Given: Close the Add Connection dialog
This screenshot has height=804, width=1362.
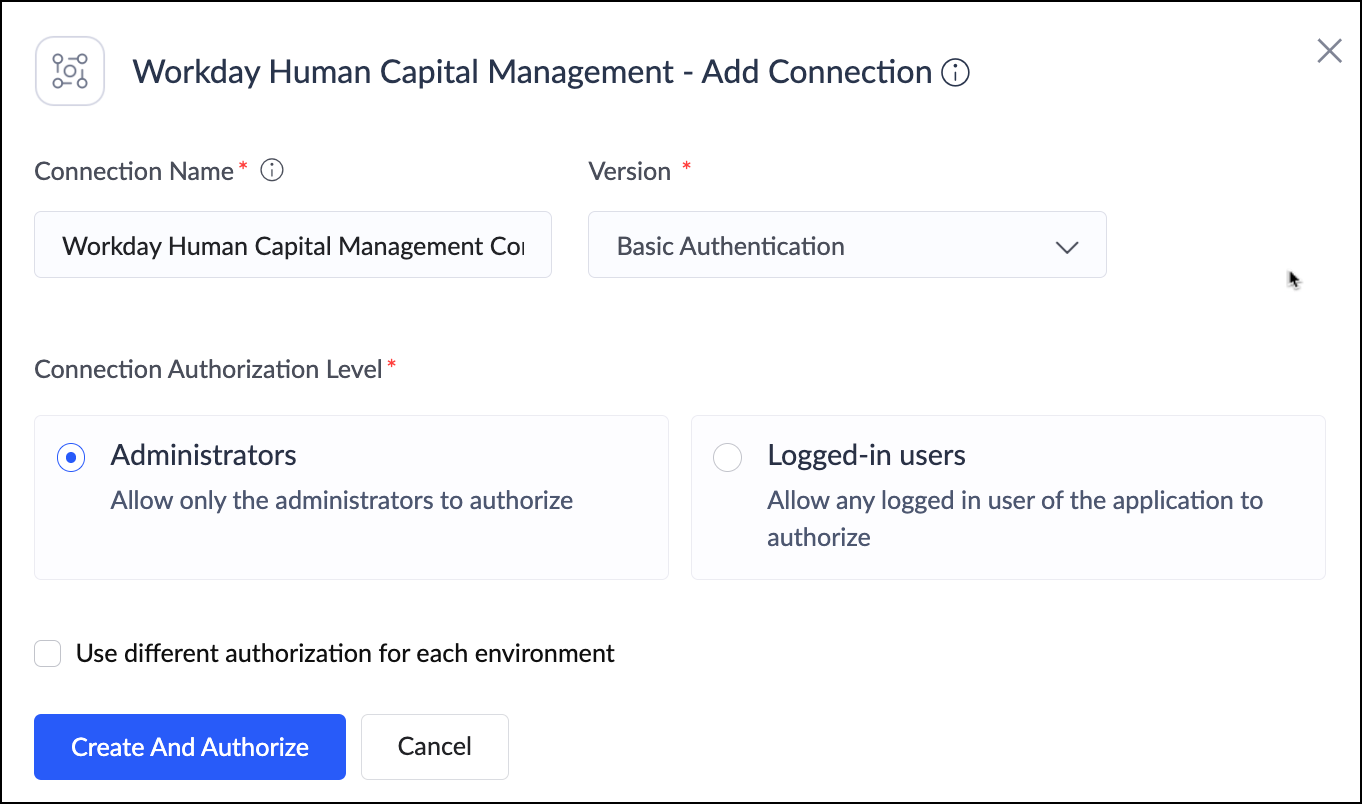Looking at the screenshot, I should [x=1329, y=51].
